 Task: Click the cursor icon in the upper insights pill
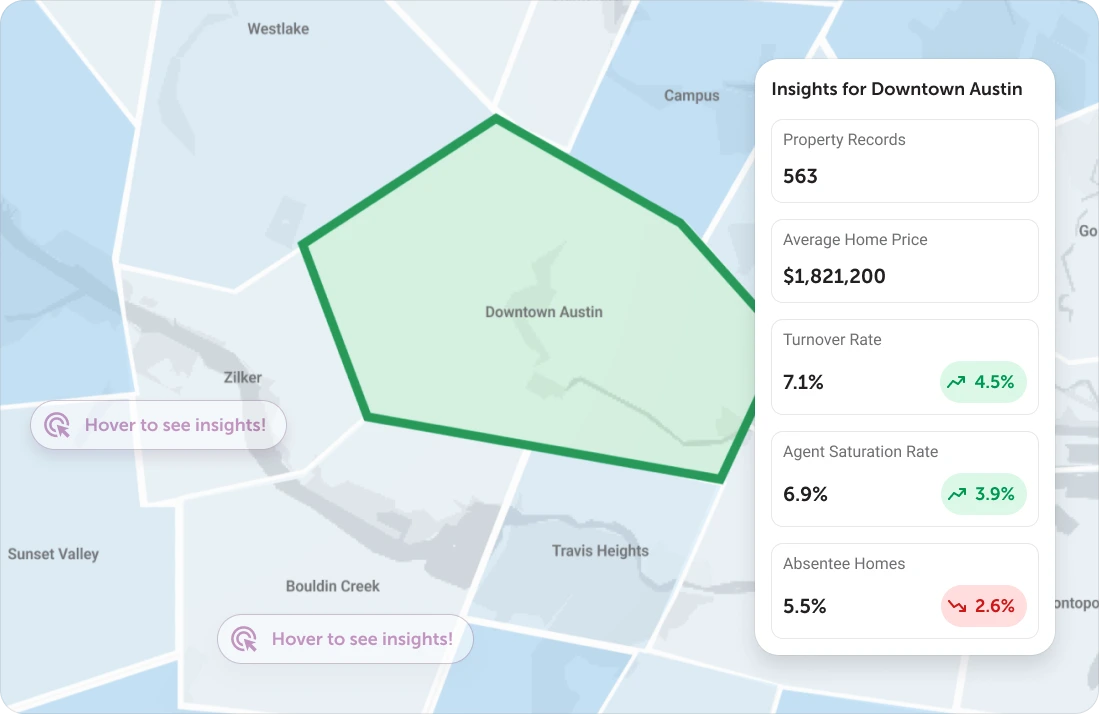point(57,425)
